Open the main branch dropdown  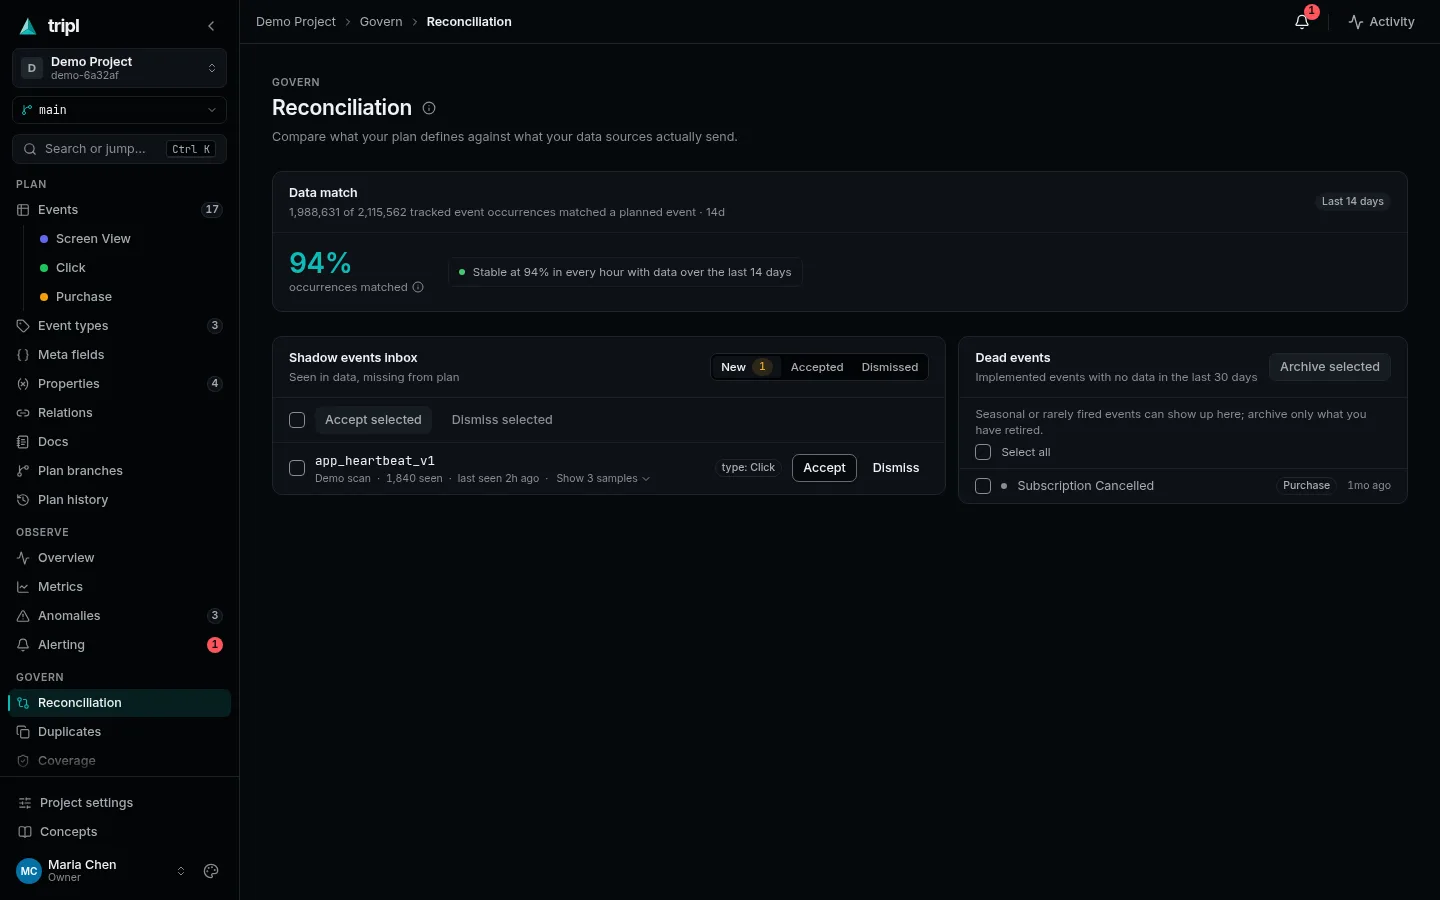point(119,110)
